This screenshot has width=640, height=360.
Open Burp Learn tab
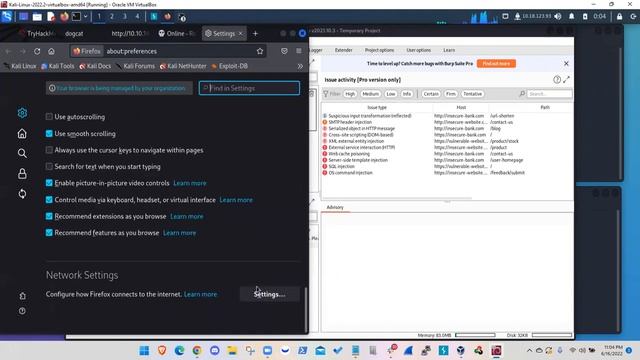(x=449, y=50)
